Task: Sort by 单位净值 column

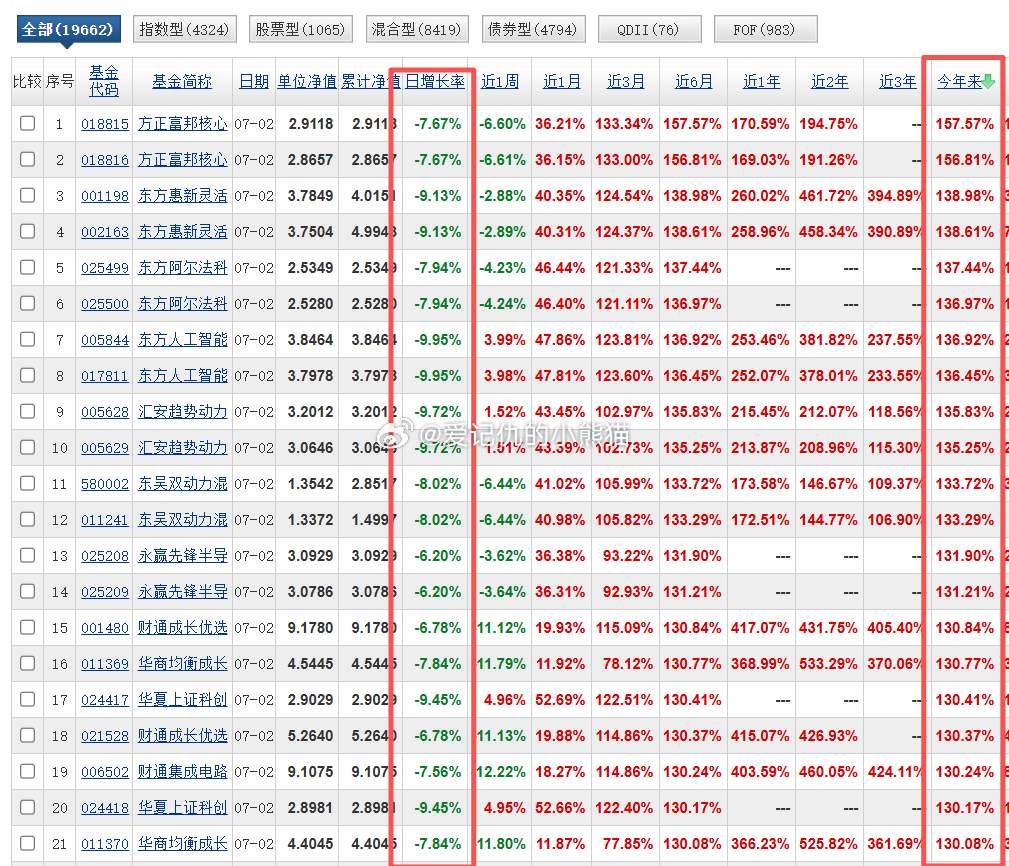Action: click(x=307, y=82)
